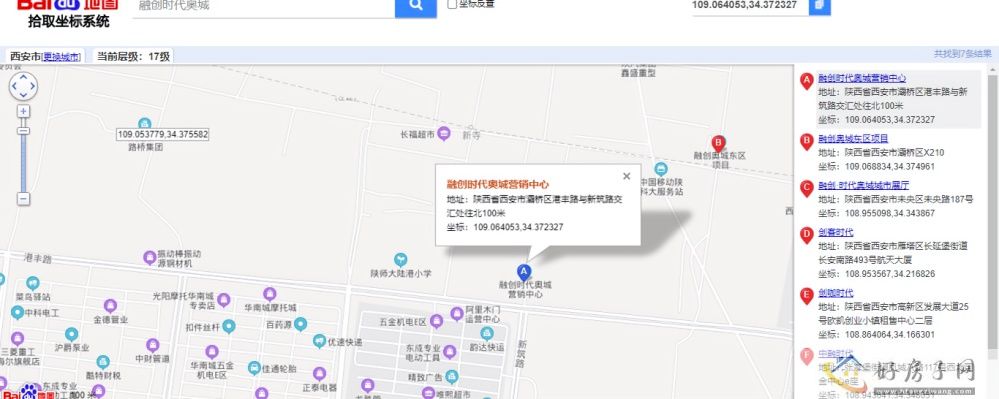Toggle the 坐标反查 checkbox

(x=452, y=4)
